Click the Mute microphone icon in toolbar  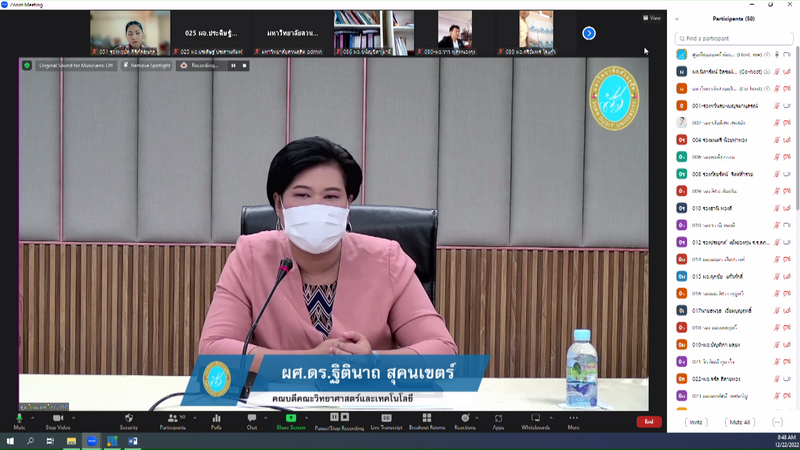[19, 418]
